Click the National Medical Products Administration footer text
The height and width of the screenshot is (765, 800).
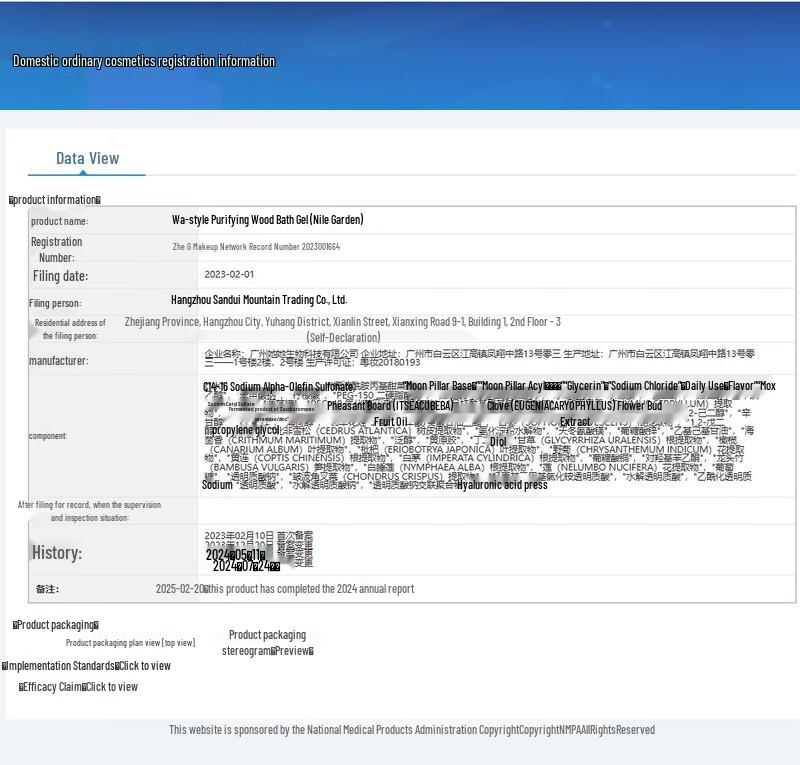(x=411, y=730)
